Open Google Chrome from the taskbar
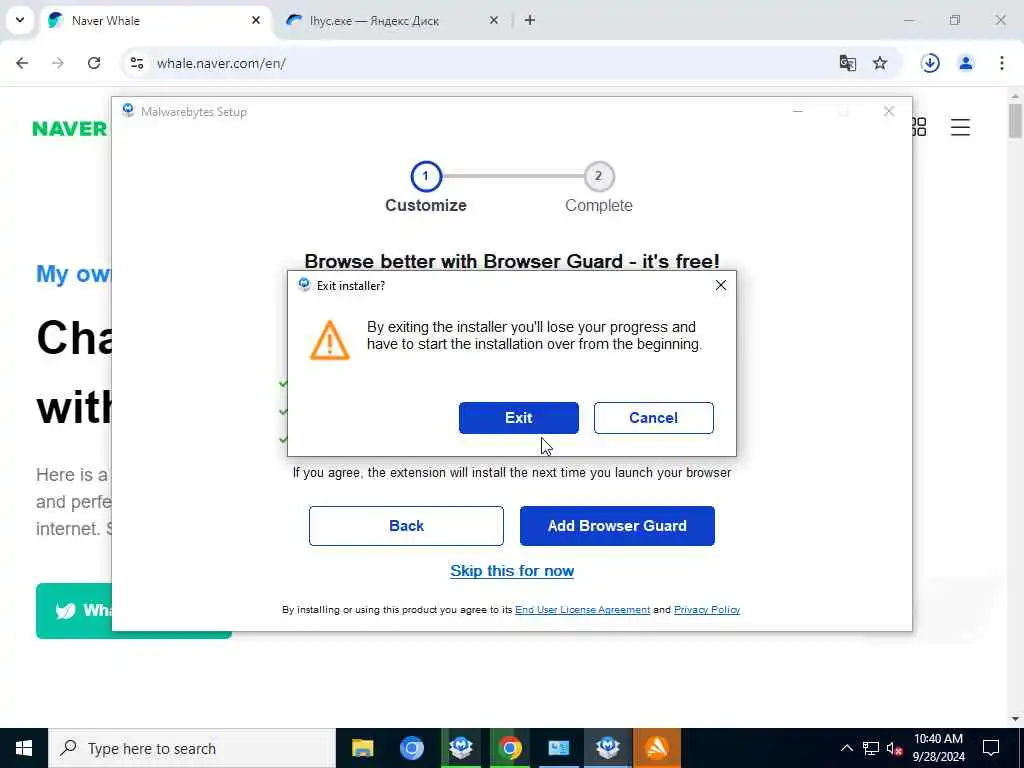This screenshot has width=1024, height=768. coord(510,748)
